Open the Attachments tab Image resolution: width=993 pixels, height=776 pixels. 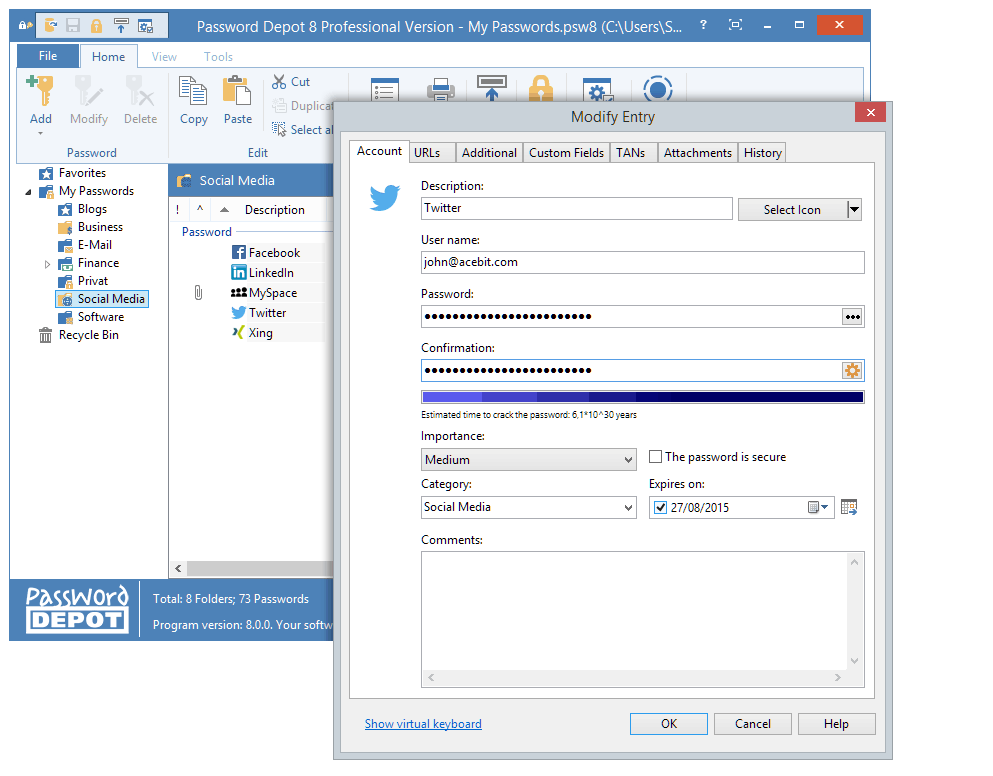(697, 153)
